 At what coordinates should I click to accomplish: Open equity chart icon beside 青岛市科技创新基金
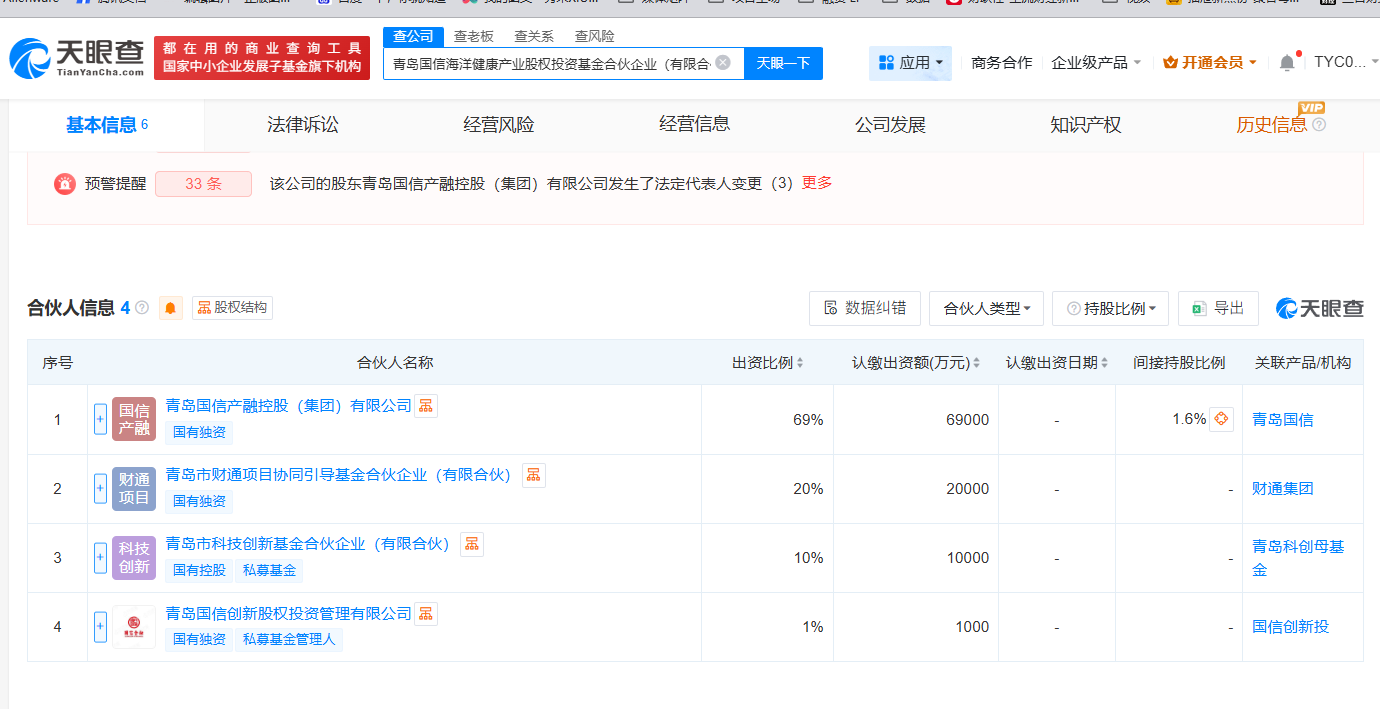[472, 544]
